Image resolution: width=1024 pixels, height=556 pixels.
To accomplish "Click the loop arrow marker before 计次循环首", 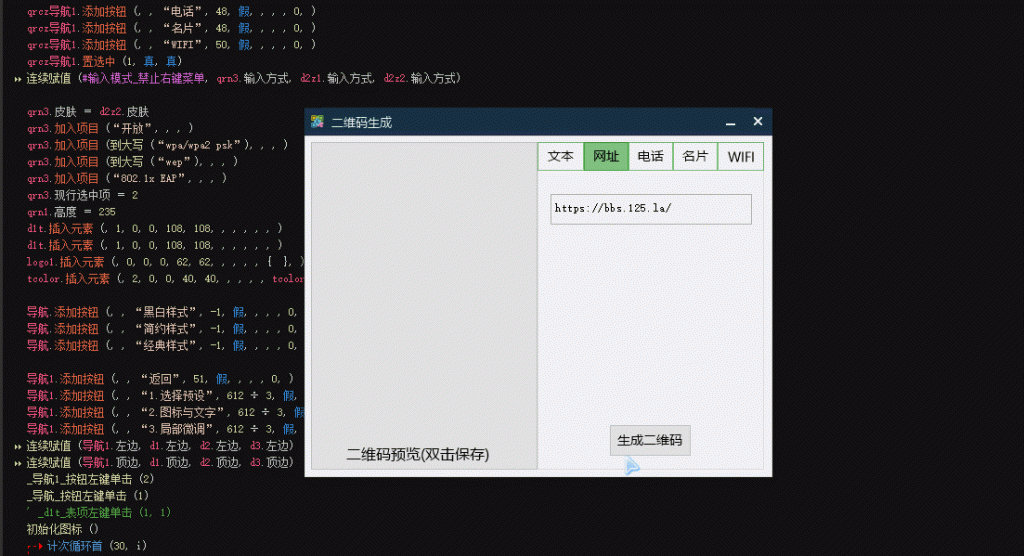I will click(34, 546).
